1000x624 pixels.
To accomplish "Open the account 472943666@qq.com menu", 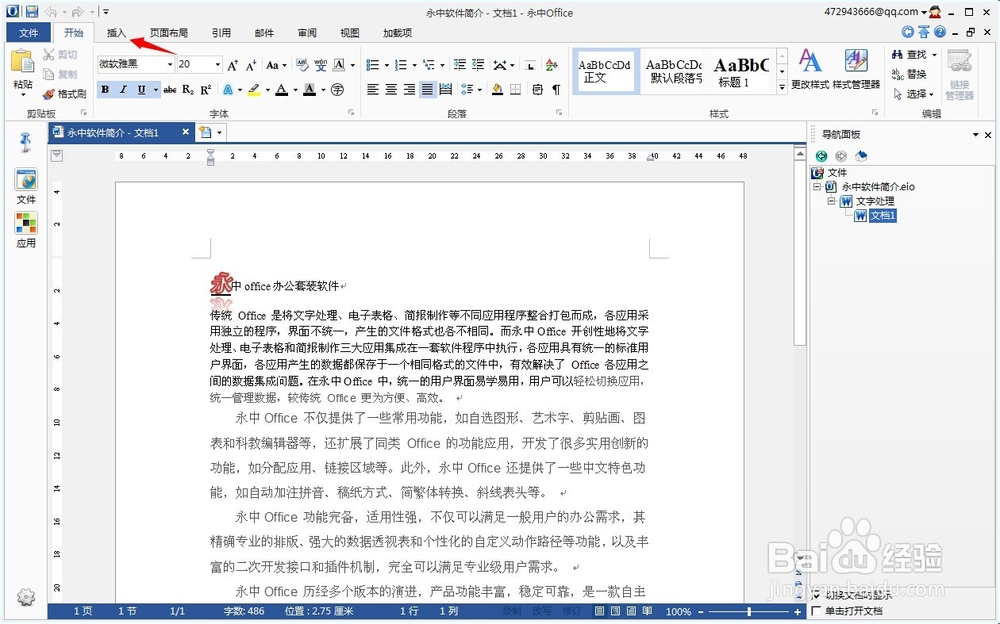I will (875, 11).
